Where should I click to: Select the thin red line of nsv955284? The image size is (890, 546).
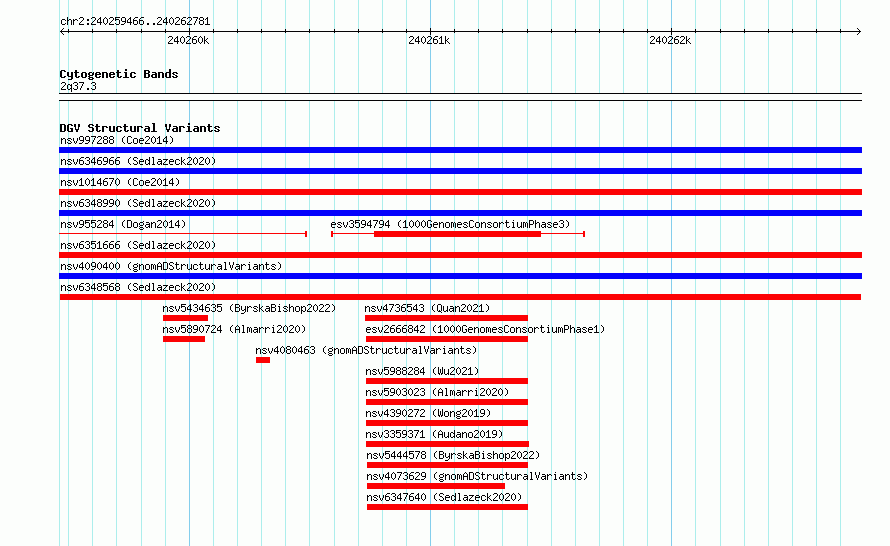tap(183, 234)
